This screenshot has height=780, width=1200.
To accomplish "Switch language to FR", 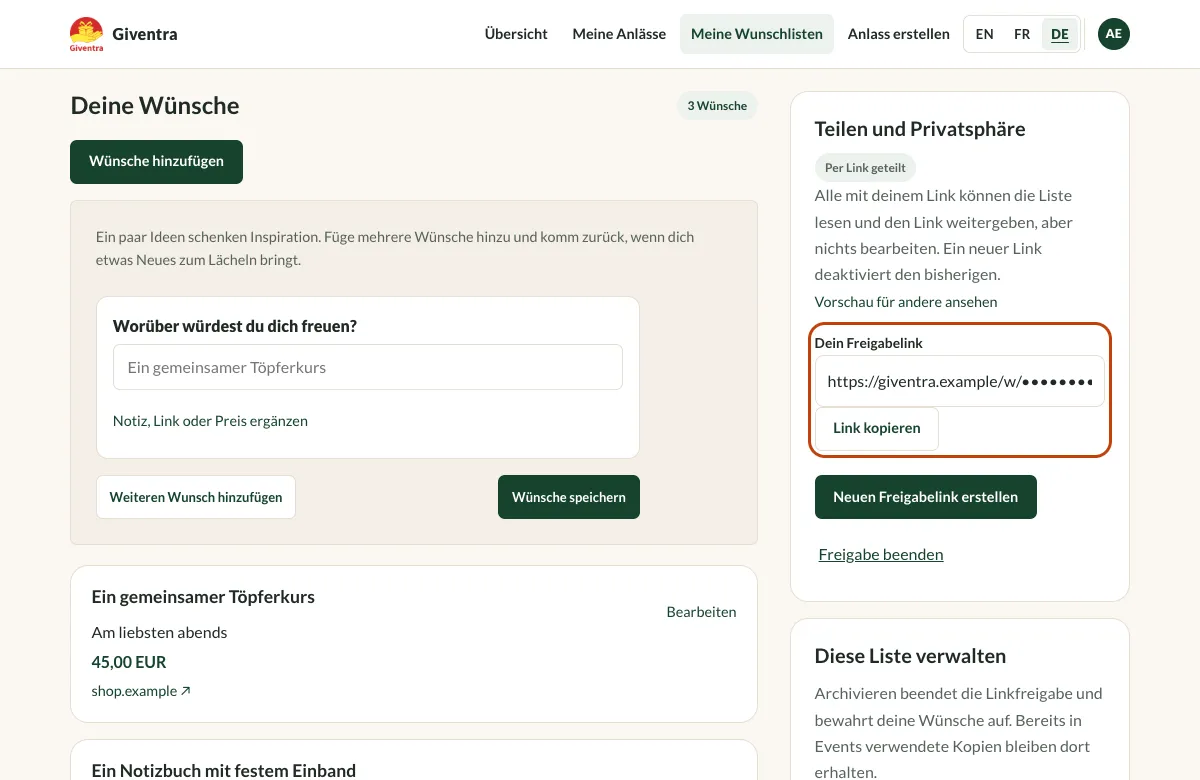I will point(1022,34).
